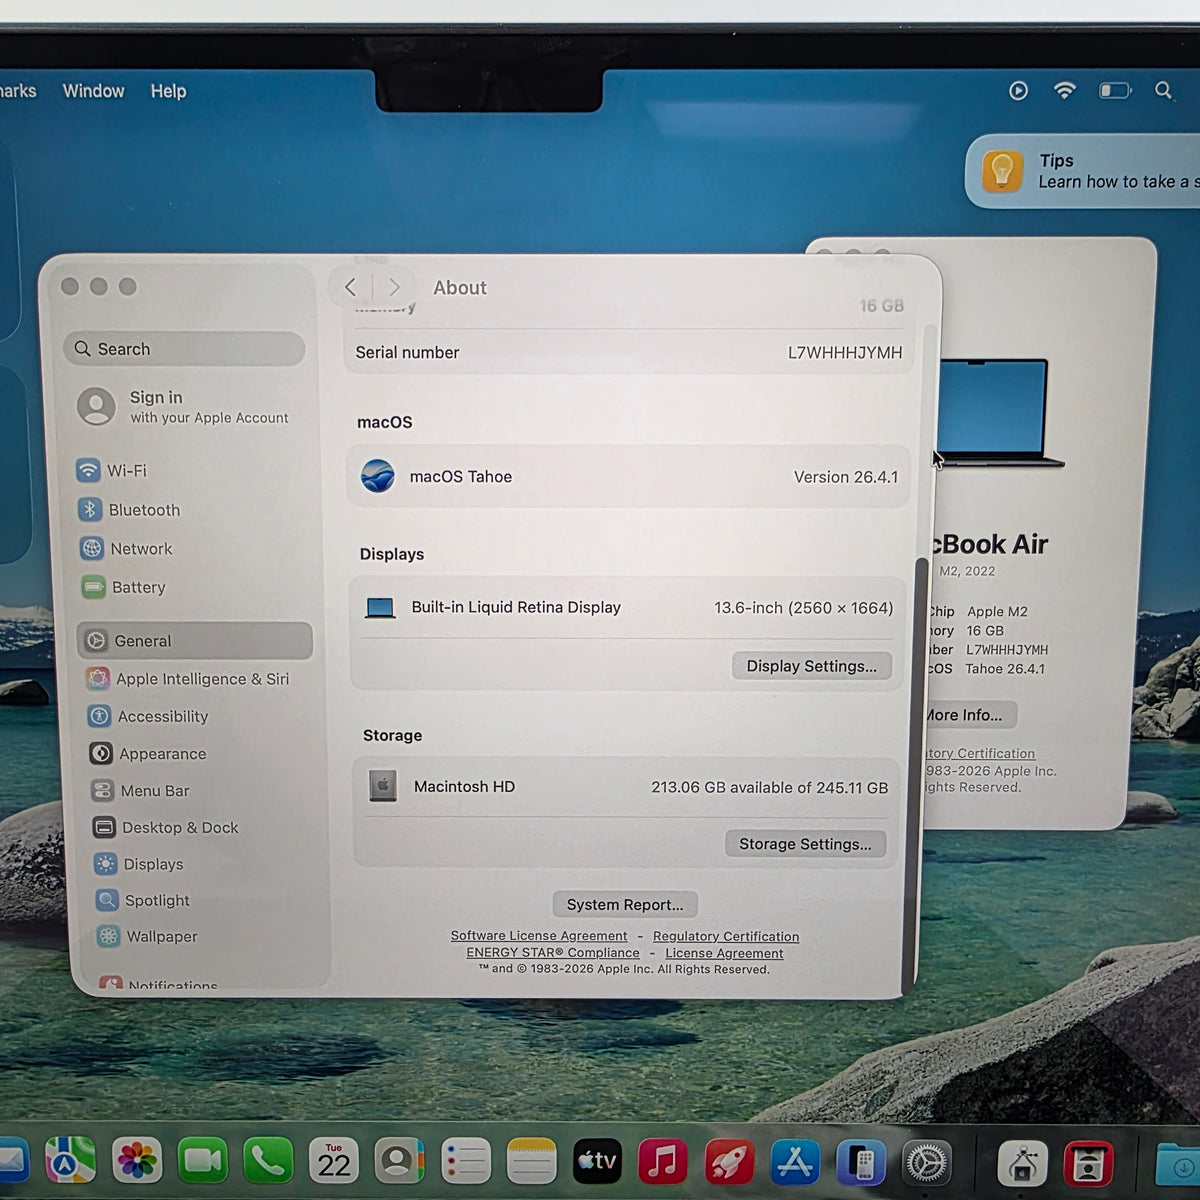Click Tahoe 26.4.1 in About This Mac window
The width and height of the screenshot is (1200, 1200).
tap(1005, 669)
